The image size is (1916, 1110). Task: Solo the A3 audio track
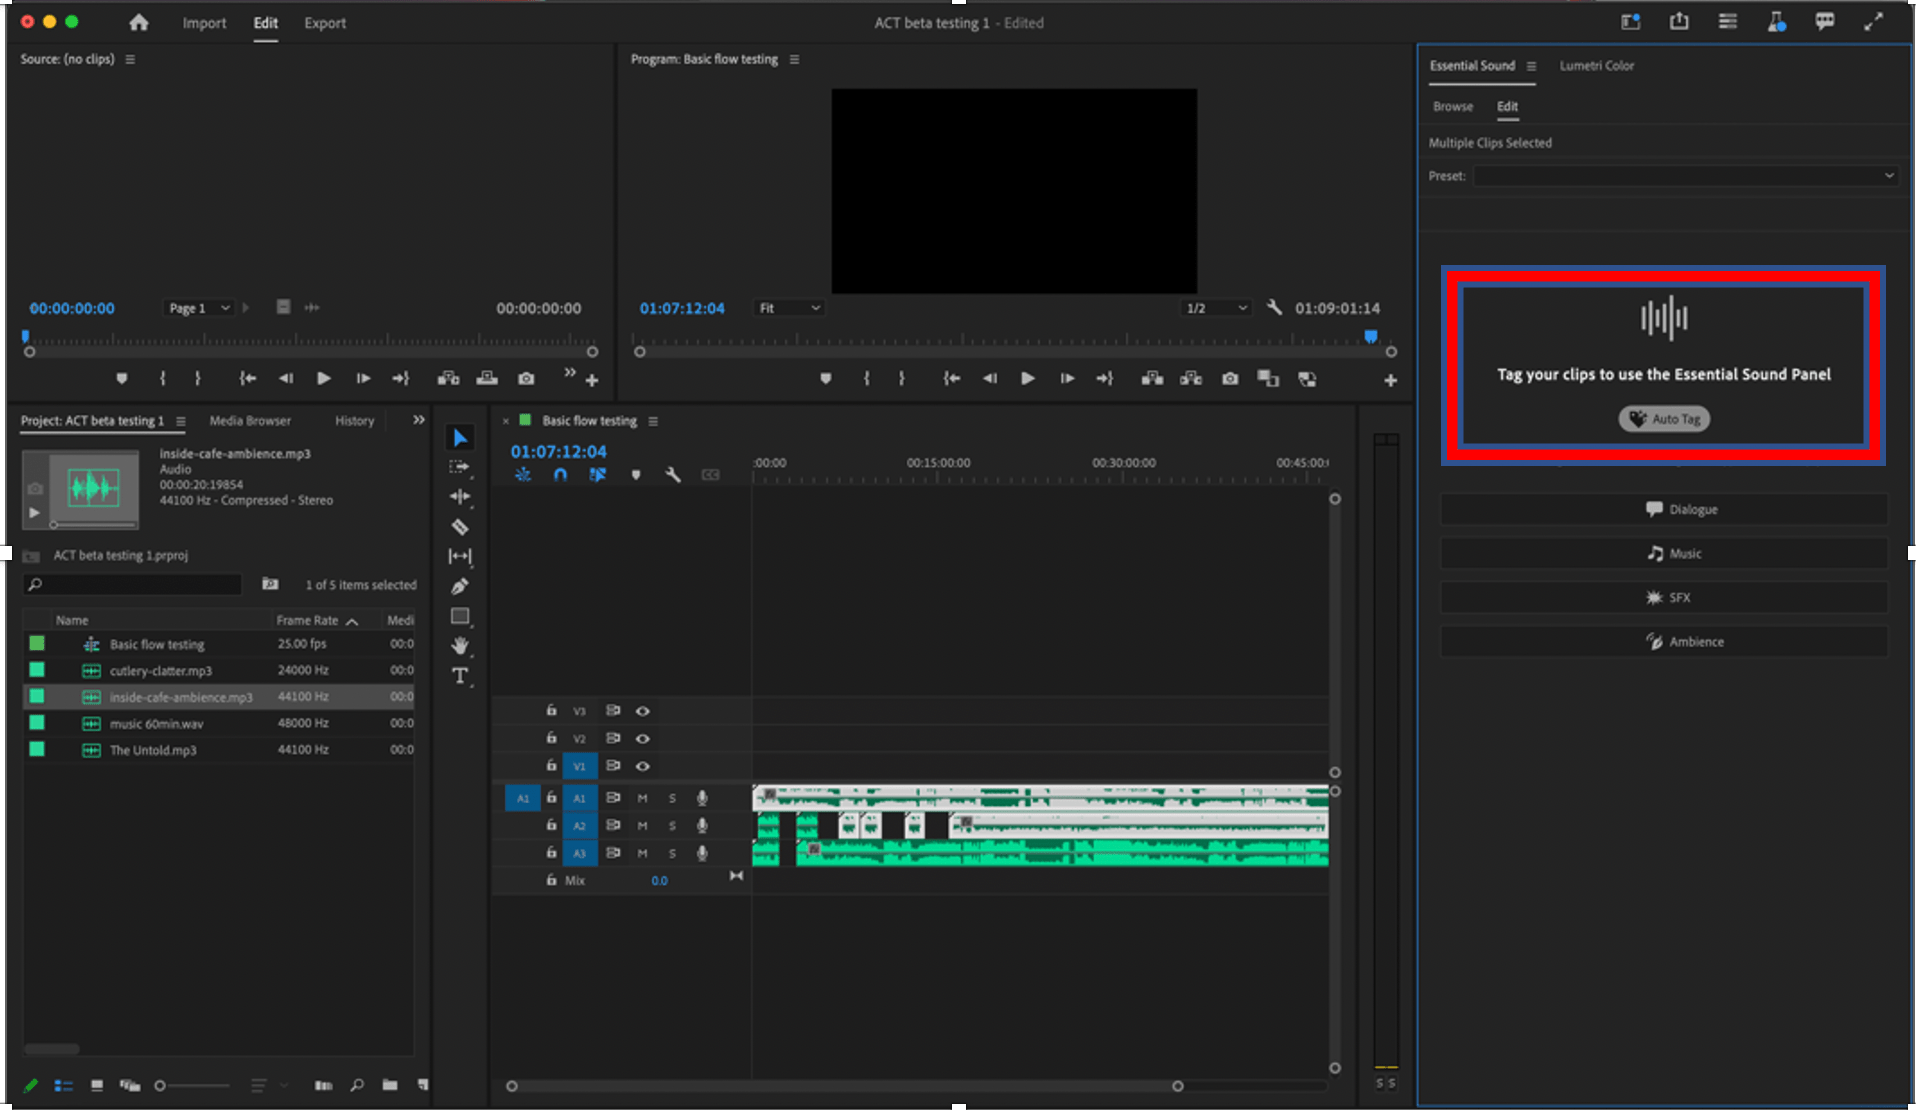click(x=672, y=852)
